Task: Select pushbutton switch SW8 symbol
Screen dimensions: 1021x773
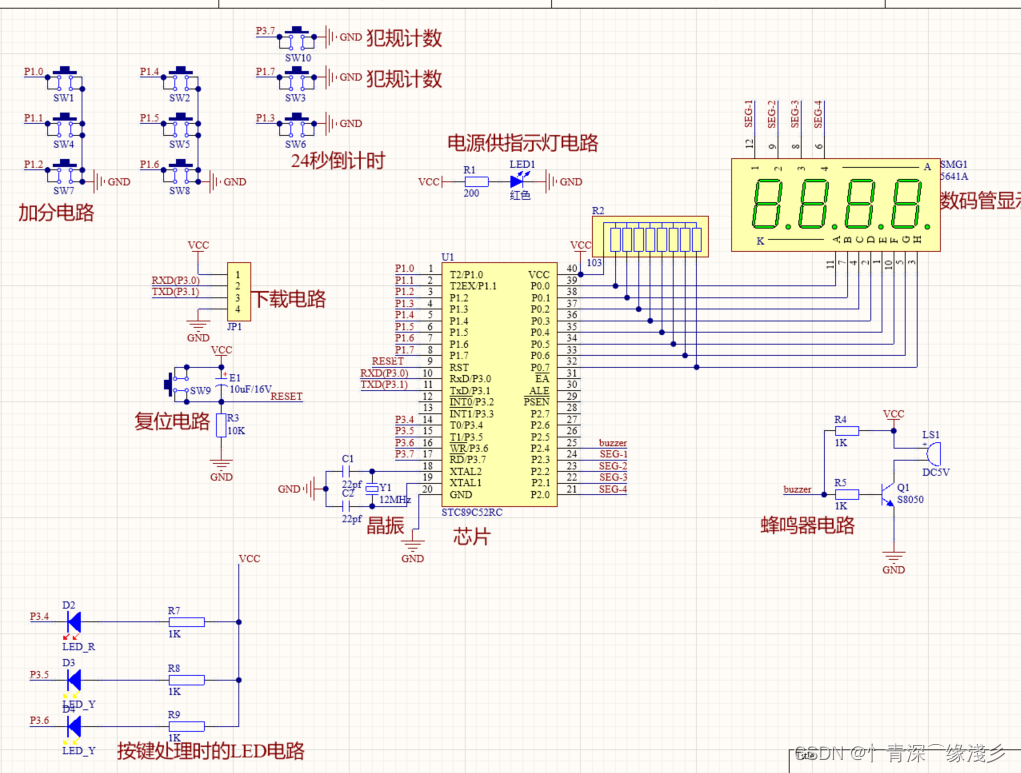Action: 180,171
